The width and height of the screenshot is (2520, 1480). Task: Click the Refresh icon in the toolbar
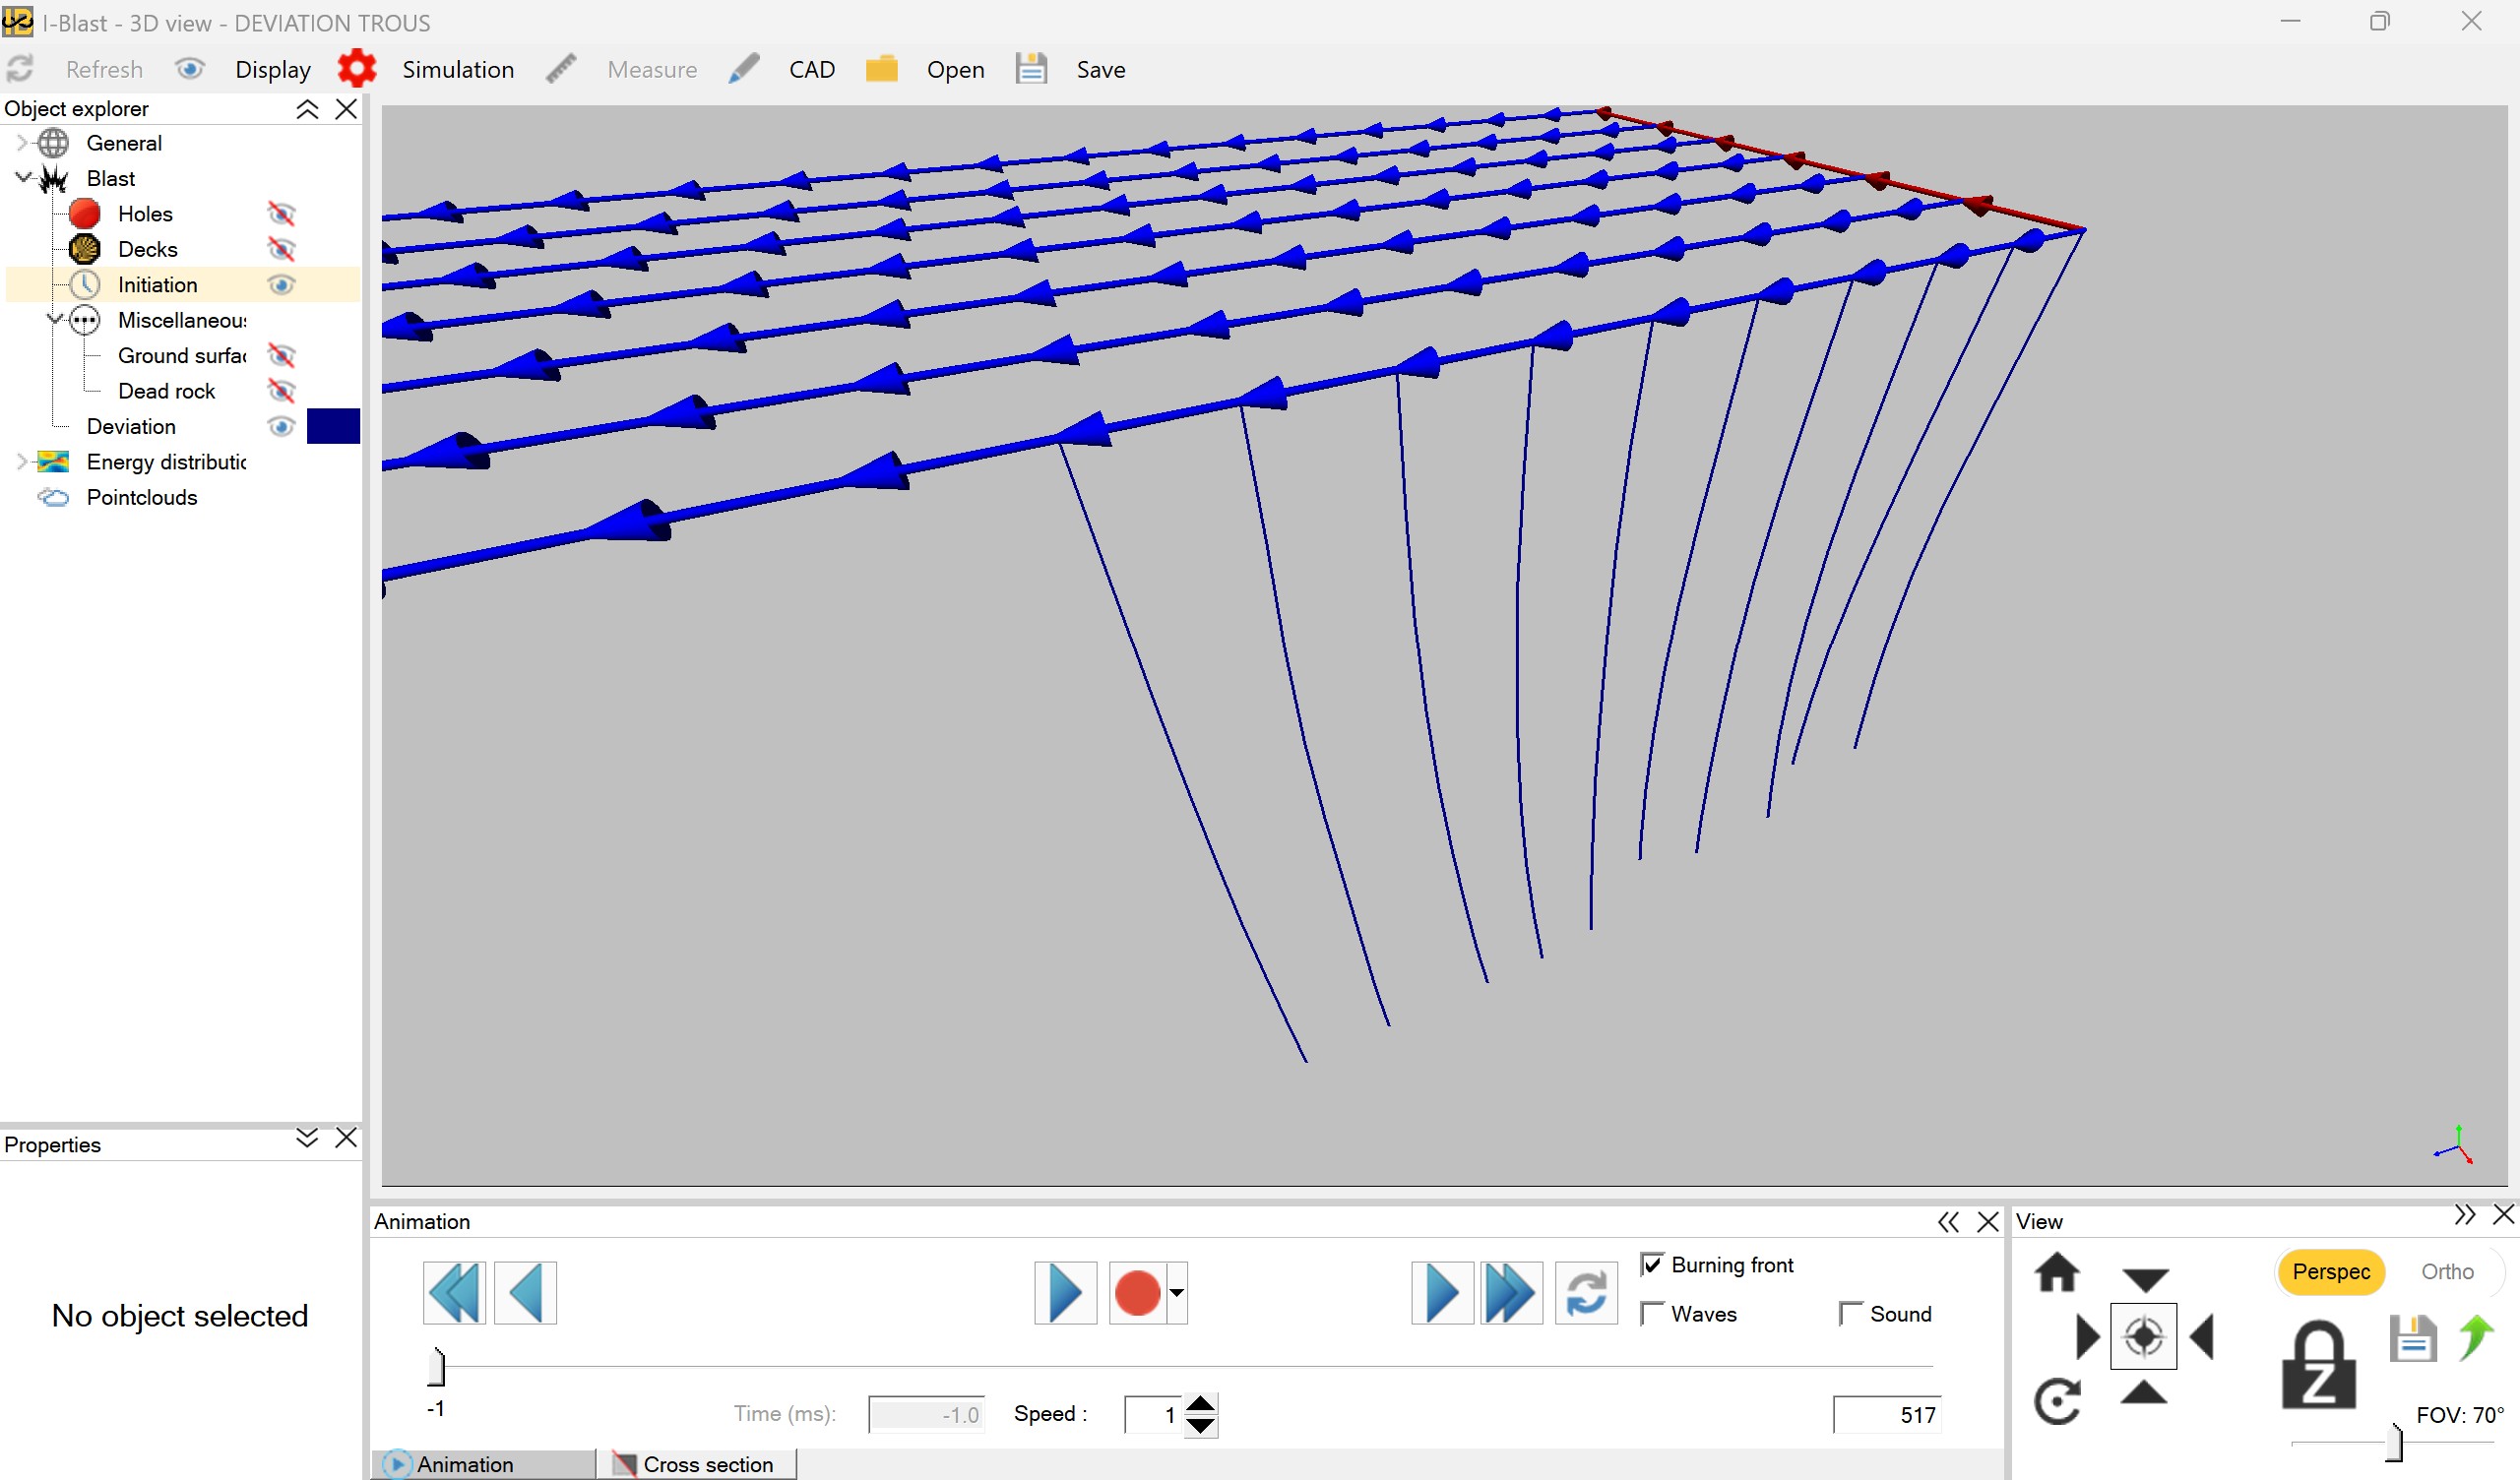click(19, 68)
